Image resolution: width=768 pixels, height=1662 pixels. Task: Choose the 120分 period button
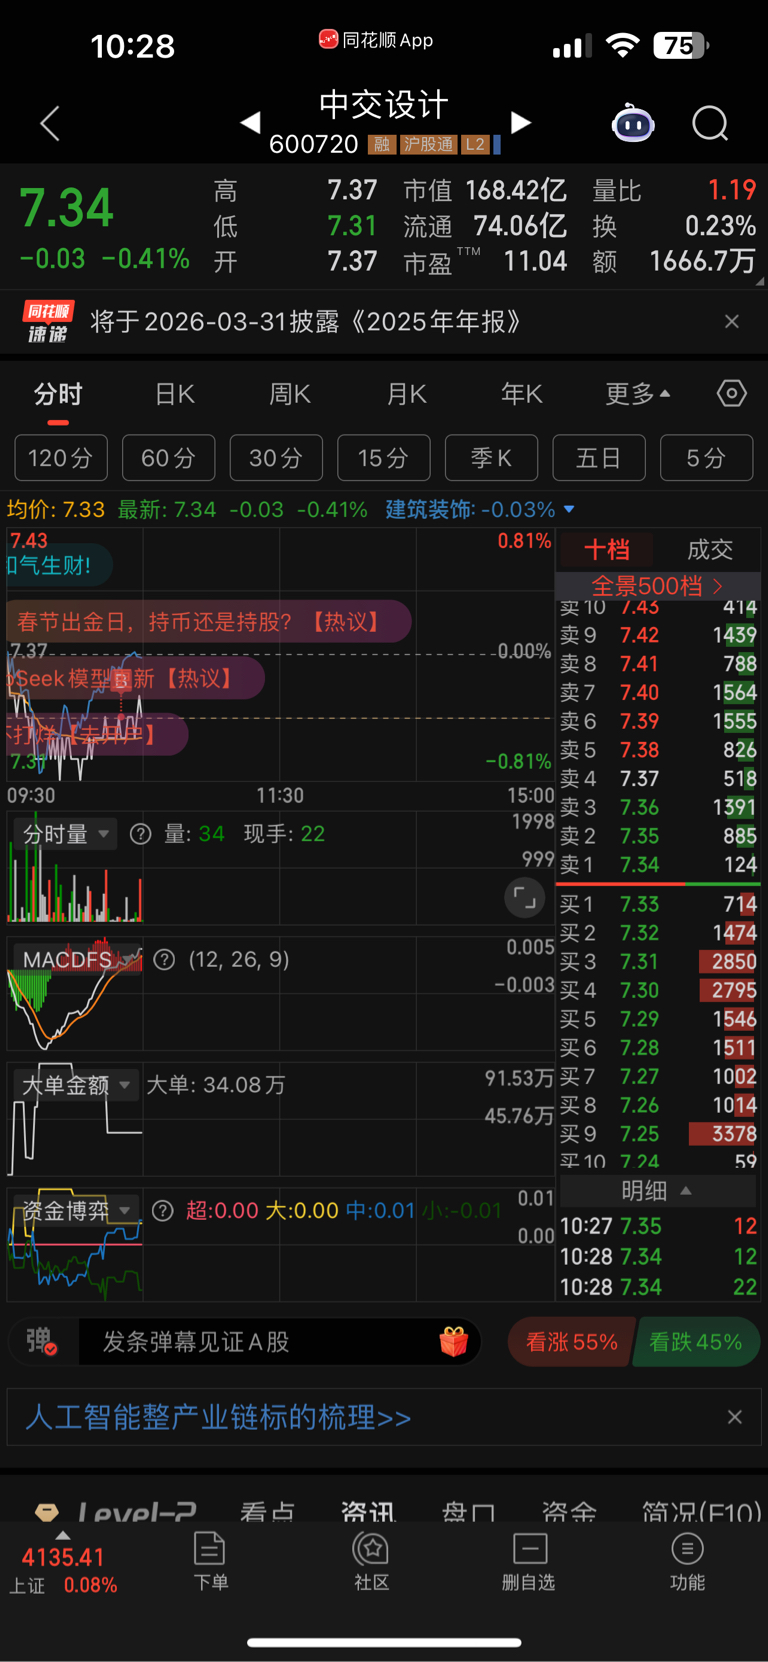pos(60,458)
